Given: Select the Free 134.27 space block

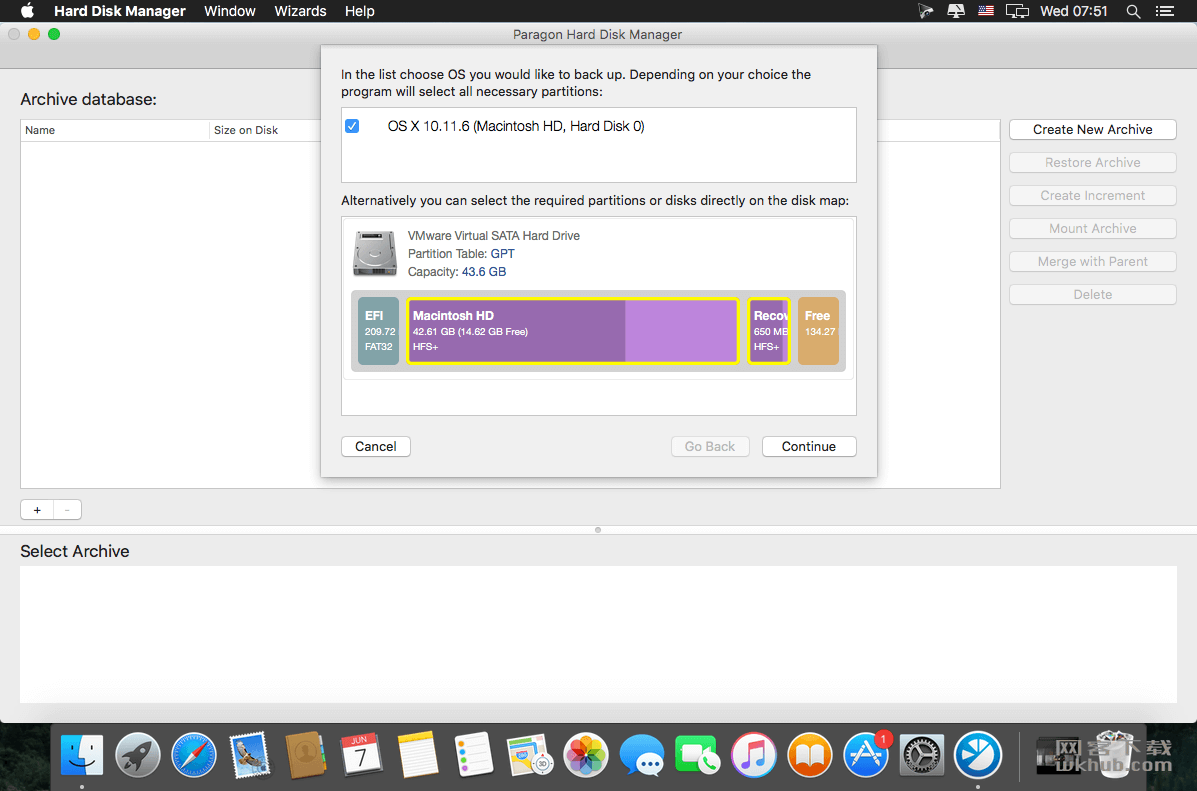Looking at the screenshot, I should [818, 331].
